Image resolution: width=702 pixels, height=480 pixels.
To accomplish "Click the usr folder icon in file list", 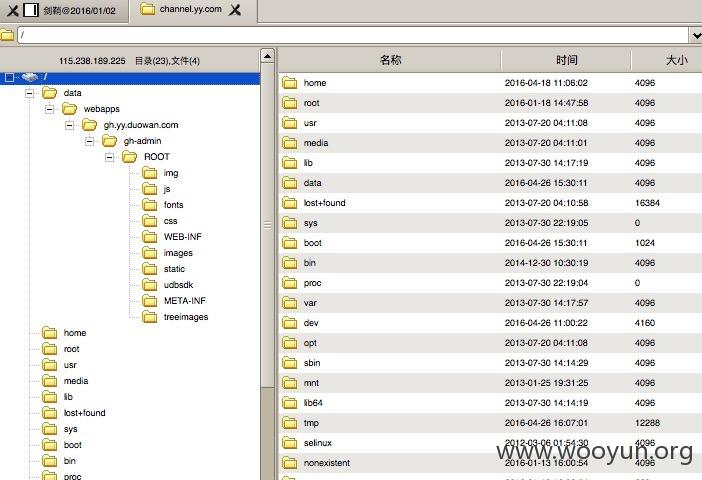I will pyautogui.click(x=290, y=123).
